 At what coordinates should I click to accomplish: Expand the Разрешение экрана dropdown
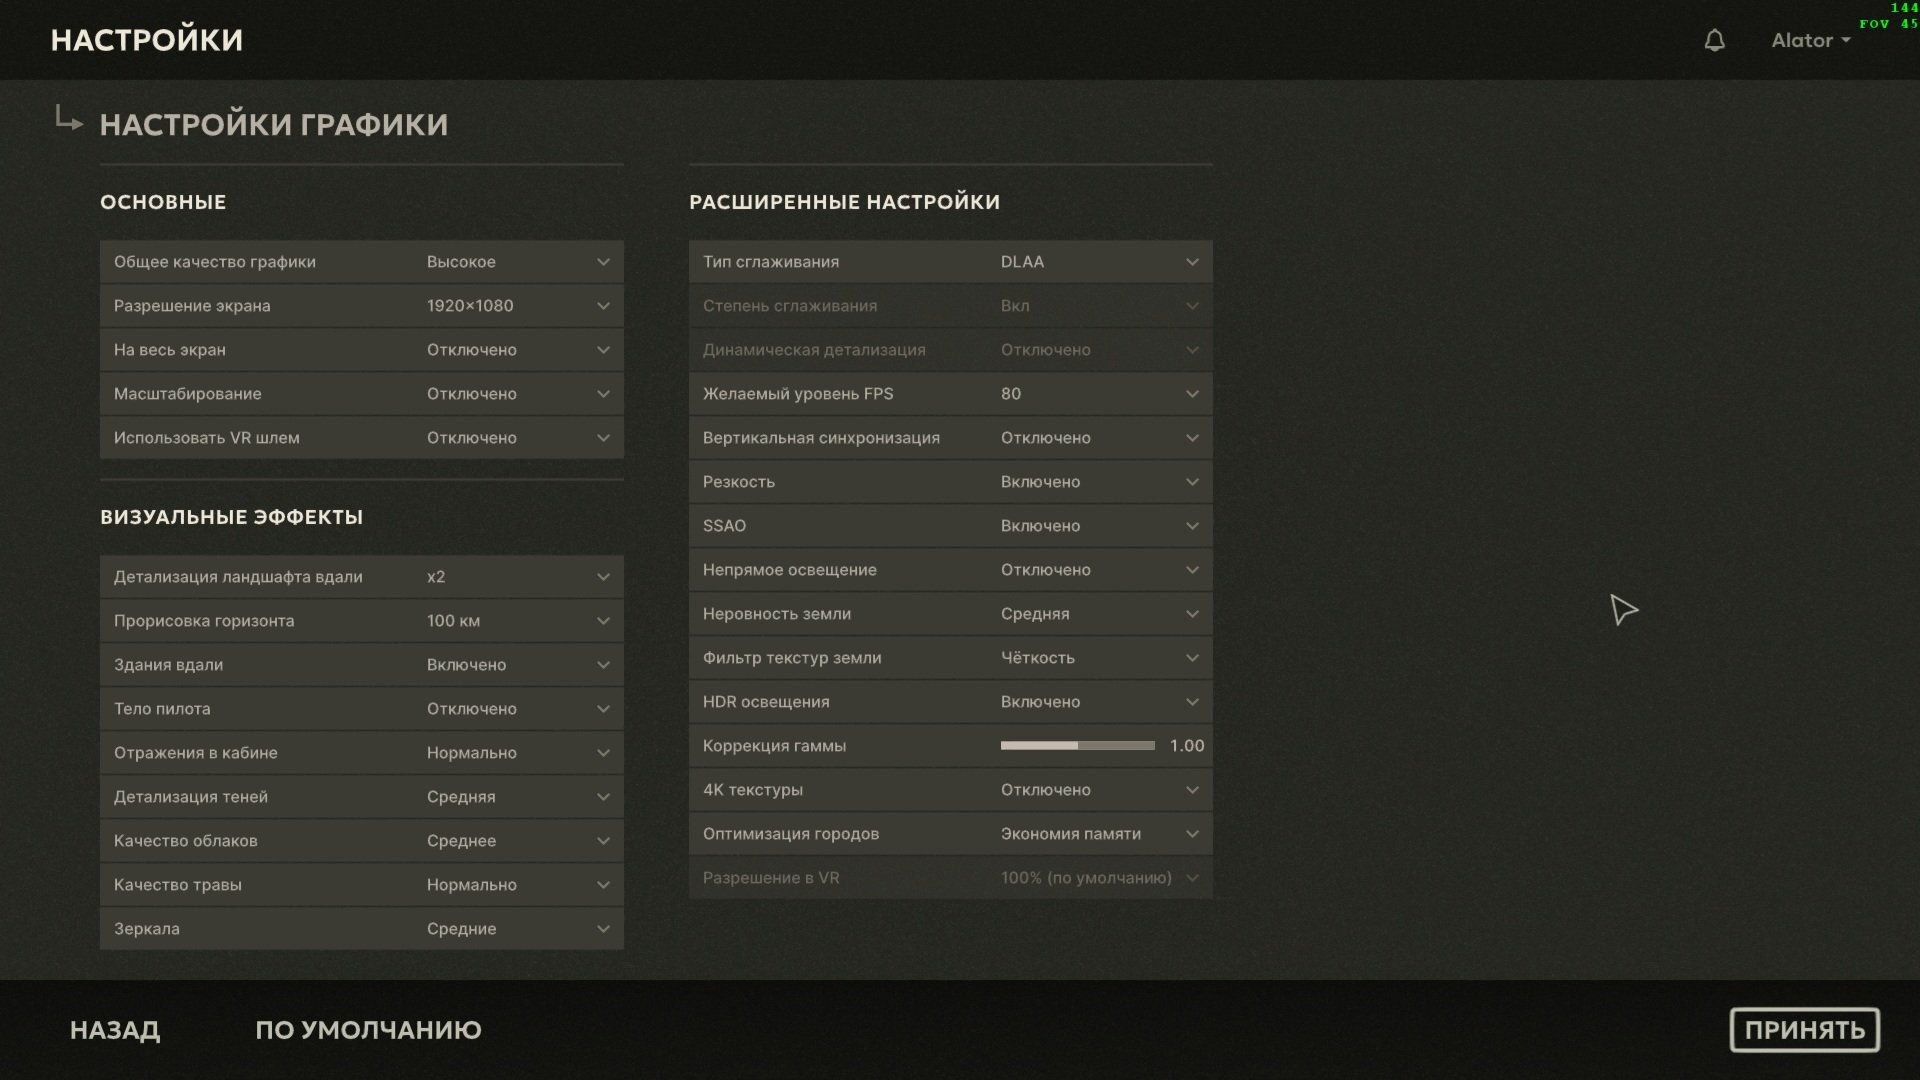[x=362, y=306]
